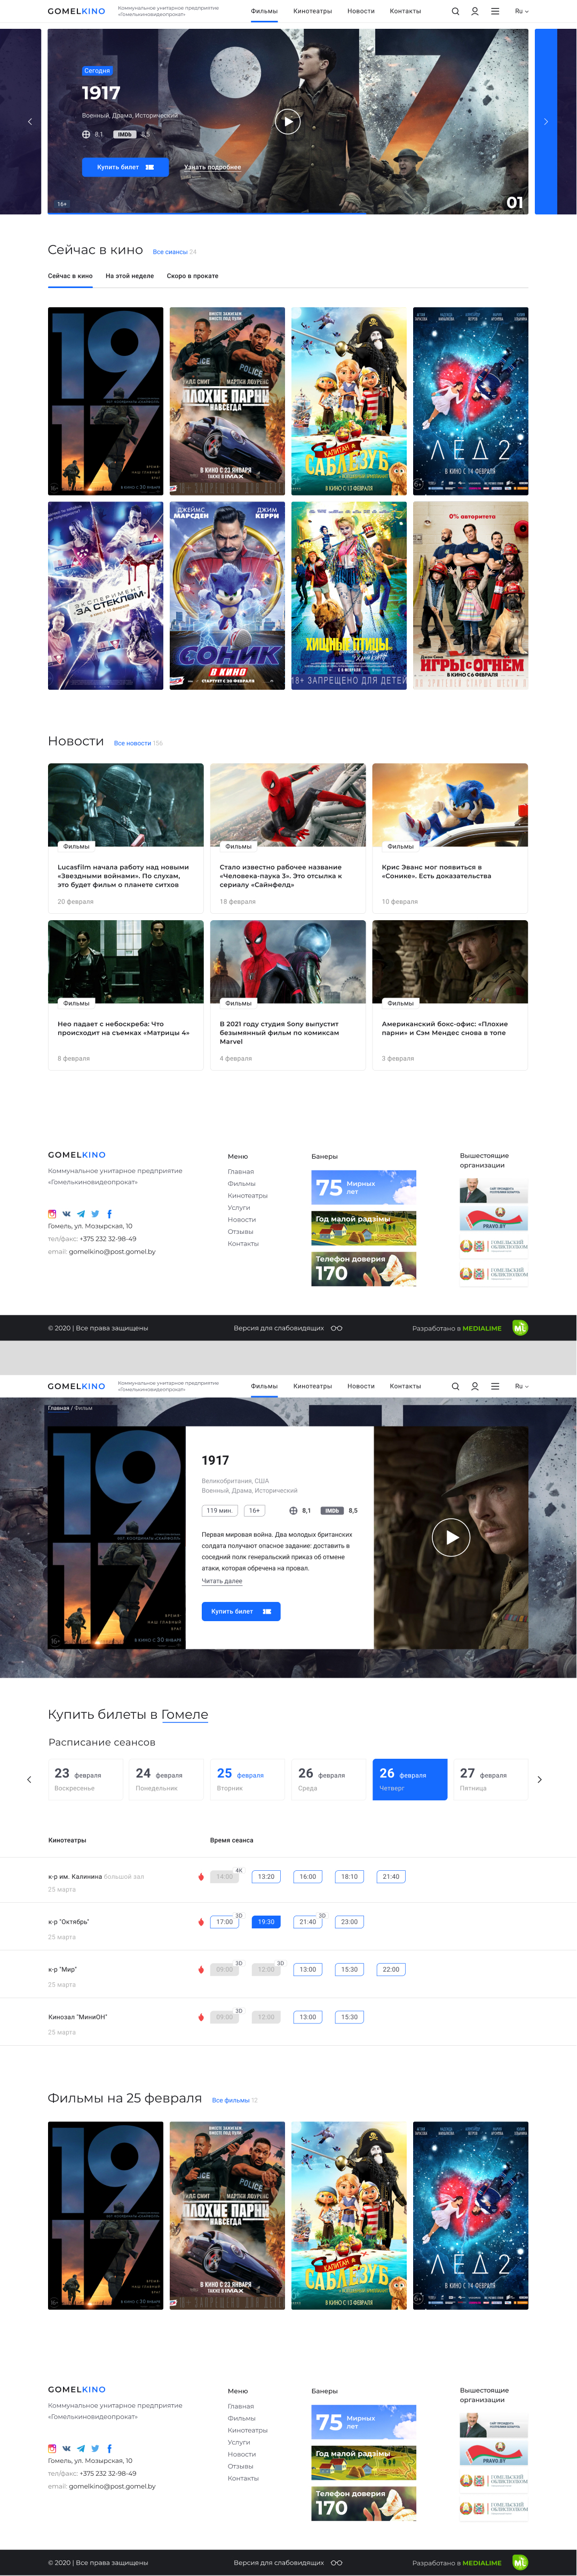Screen dimensions: 577x2576
Task: Pick the 19:30 session at к-р "Октябрь"
Action: click(266, 1921)
